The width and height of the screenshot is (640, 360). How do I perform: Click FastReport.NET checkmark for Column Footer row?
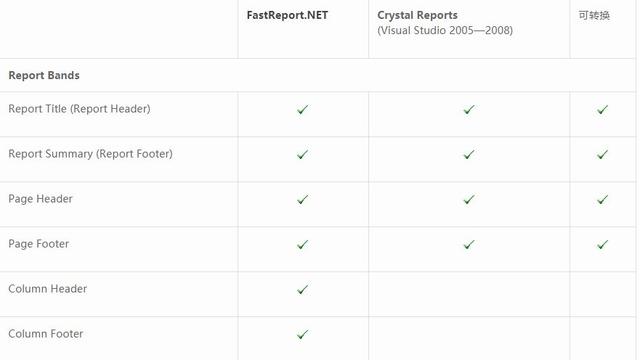point(302,334)
